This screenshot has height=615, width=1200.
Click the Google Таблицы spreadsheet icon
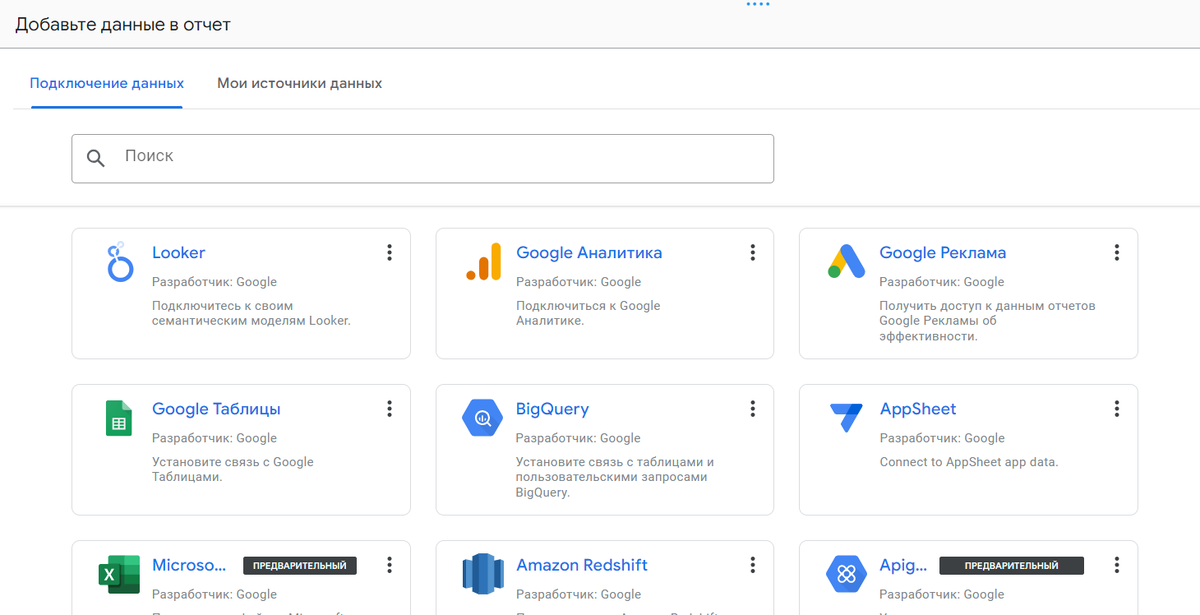(x=119, y=417)
